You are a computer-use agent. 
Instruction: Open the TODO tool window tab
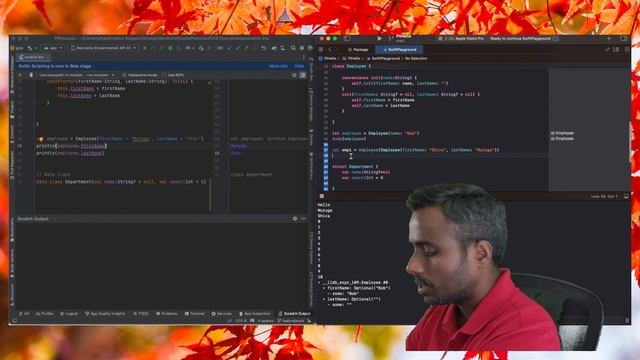pyautogui.click(x=141, y=314)
